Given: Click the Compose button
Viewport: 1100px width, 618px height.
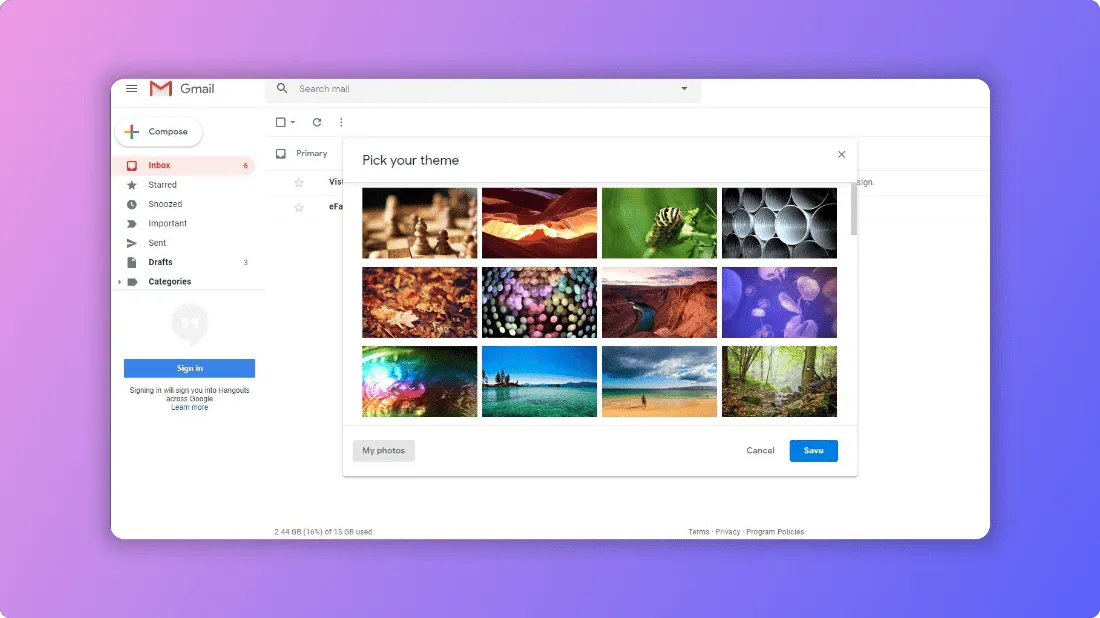Looking at the screenshot, I should pyautogui.click(x=159, y=132).
